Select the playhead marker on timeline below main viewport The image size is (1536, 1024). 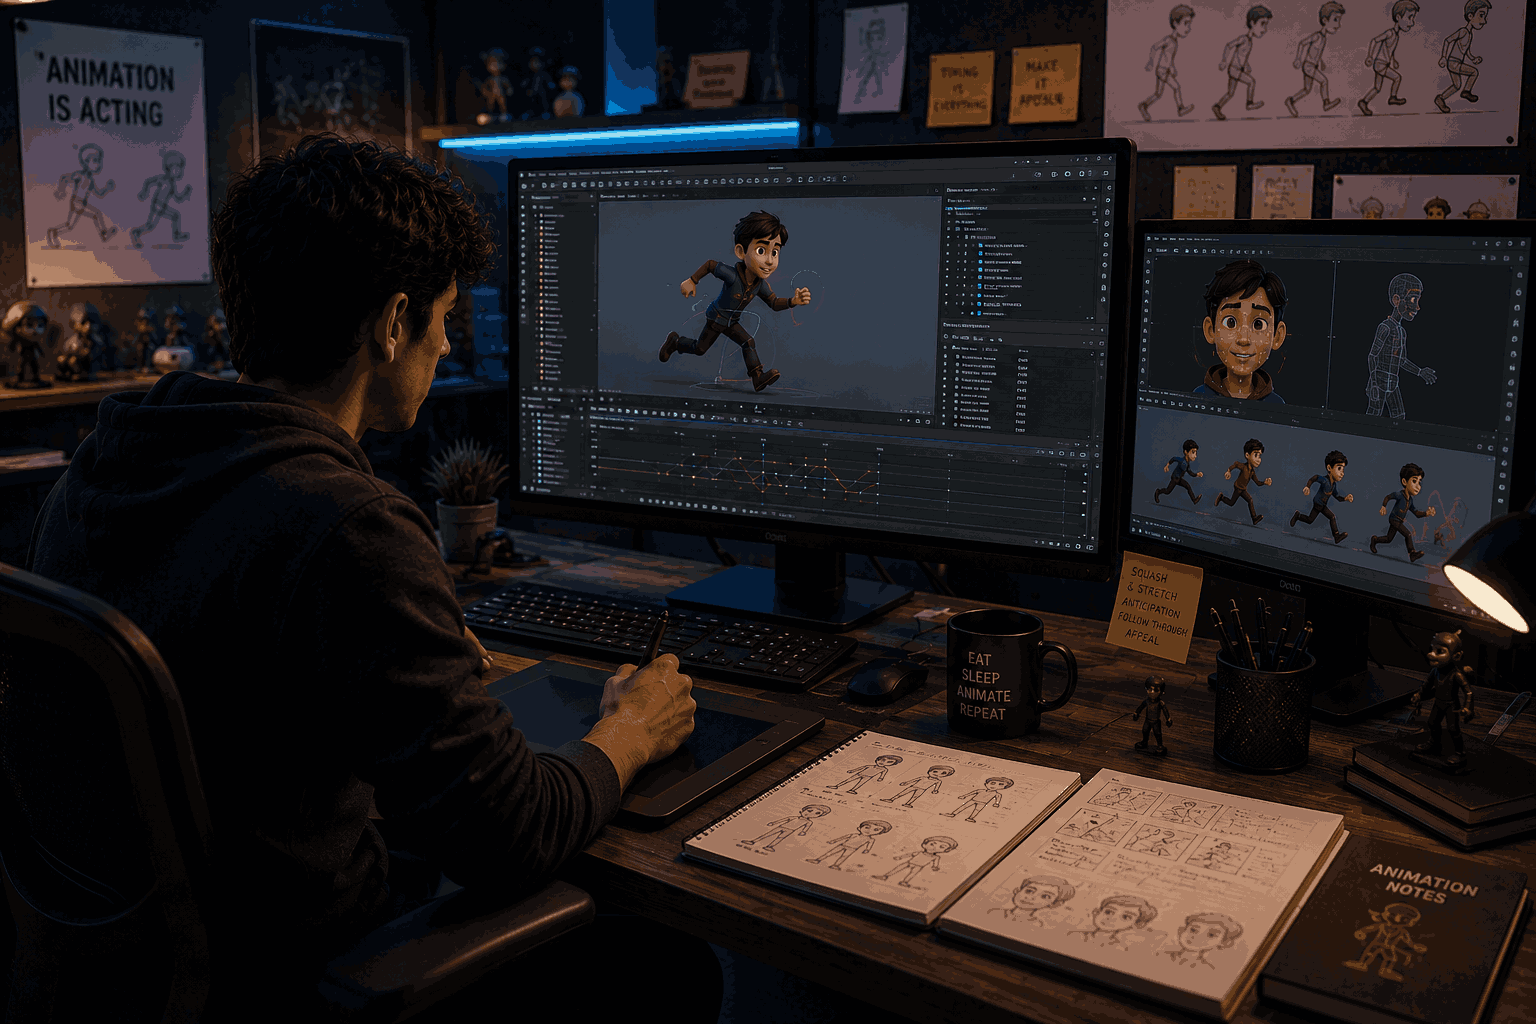[756, 408]
